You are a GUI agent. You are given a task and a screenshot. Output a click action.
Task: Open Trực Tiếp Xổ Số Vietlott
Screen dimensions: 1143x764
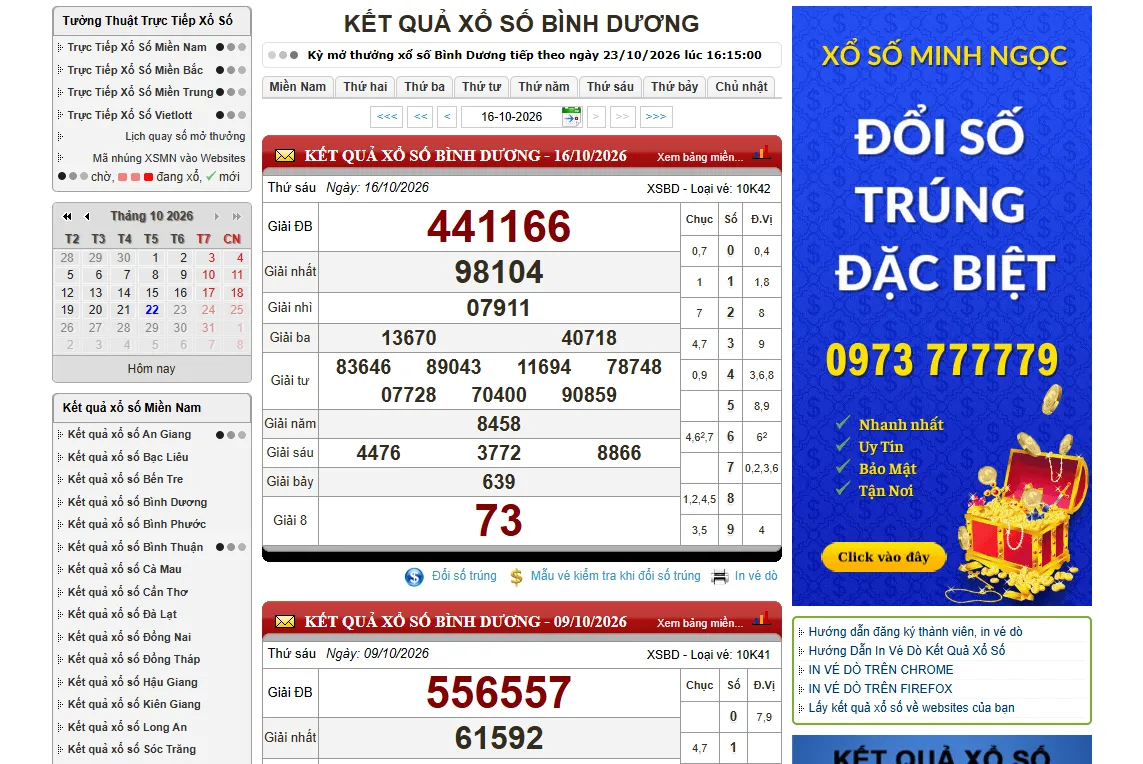[x=130, y=115]
